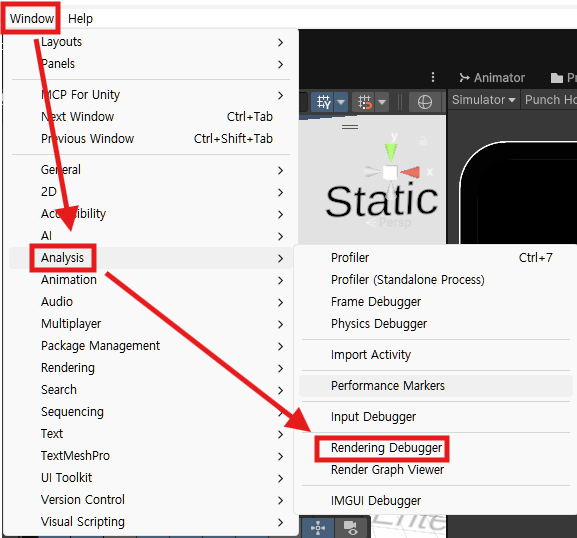Viewport: 577px width, 538px height.
Task: Expand the AI submenu
Action: [151, 236]
